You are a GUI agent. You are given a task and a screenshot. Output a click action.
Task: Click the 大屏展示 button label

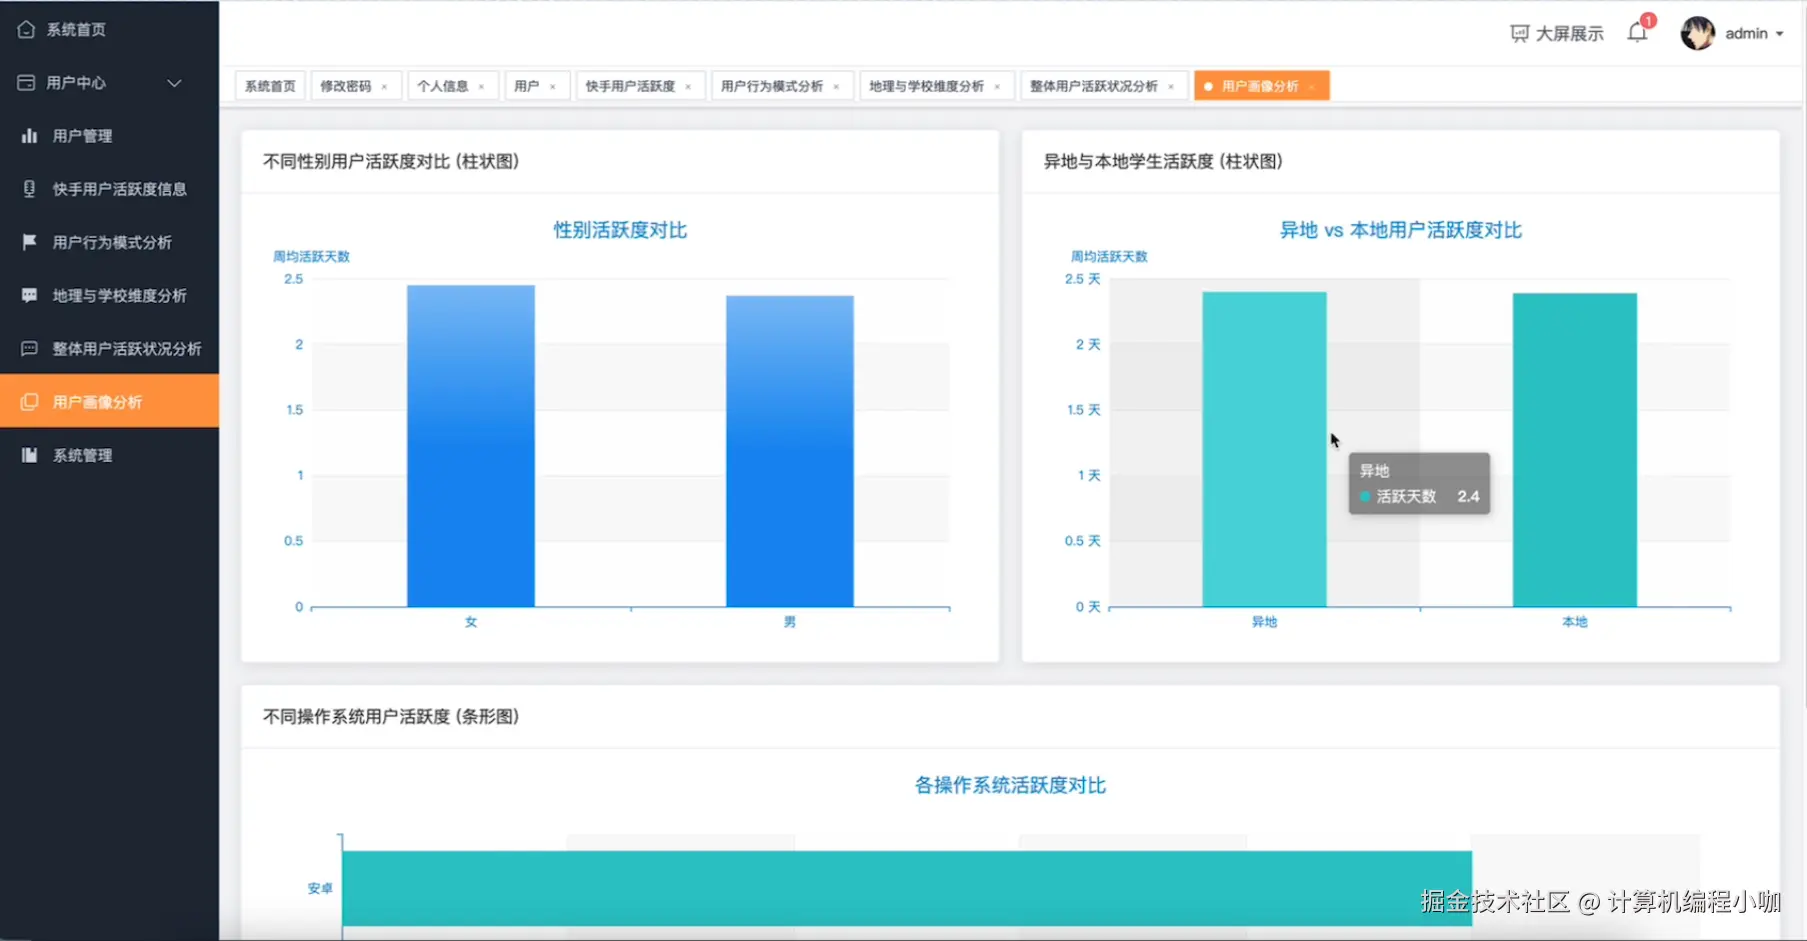click(1569, 34)
